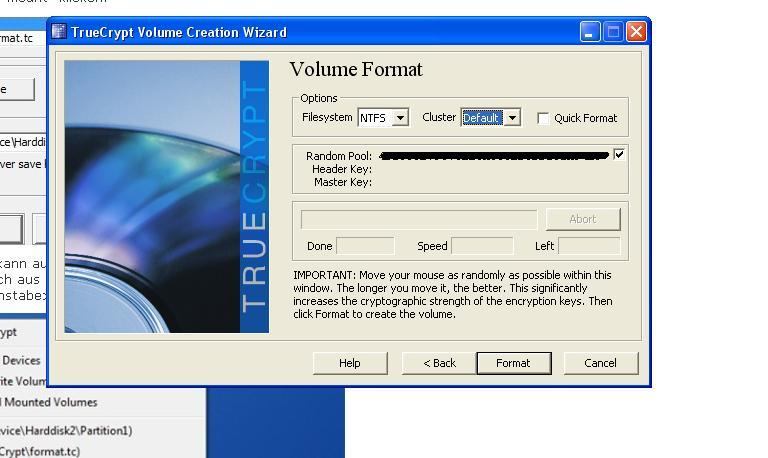
Task: Go back with the < Back button
Action: click(x=439, y=363)
